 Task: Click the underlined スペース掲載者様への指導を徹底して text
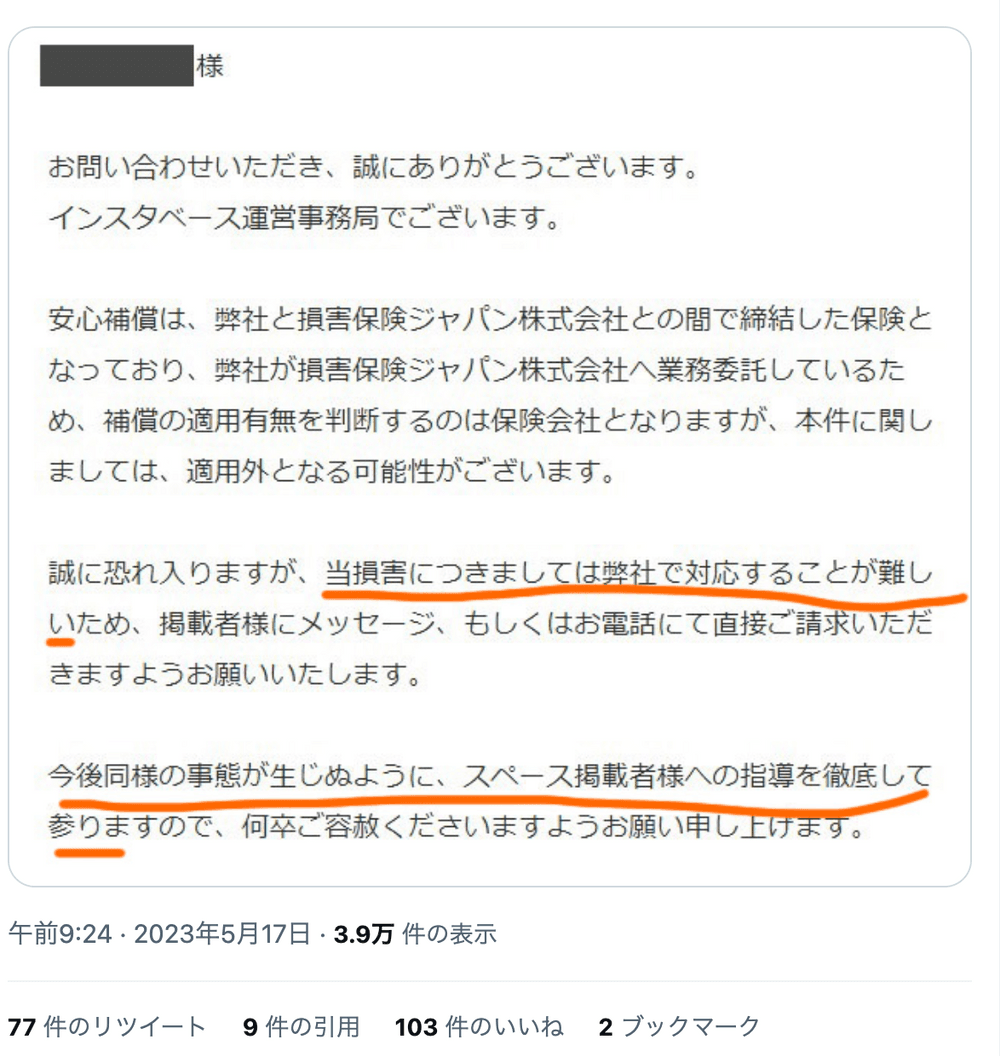tap(697, 776)
